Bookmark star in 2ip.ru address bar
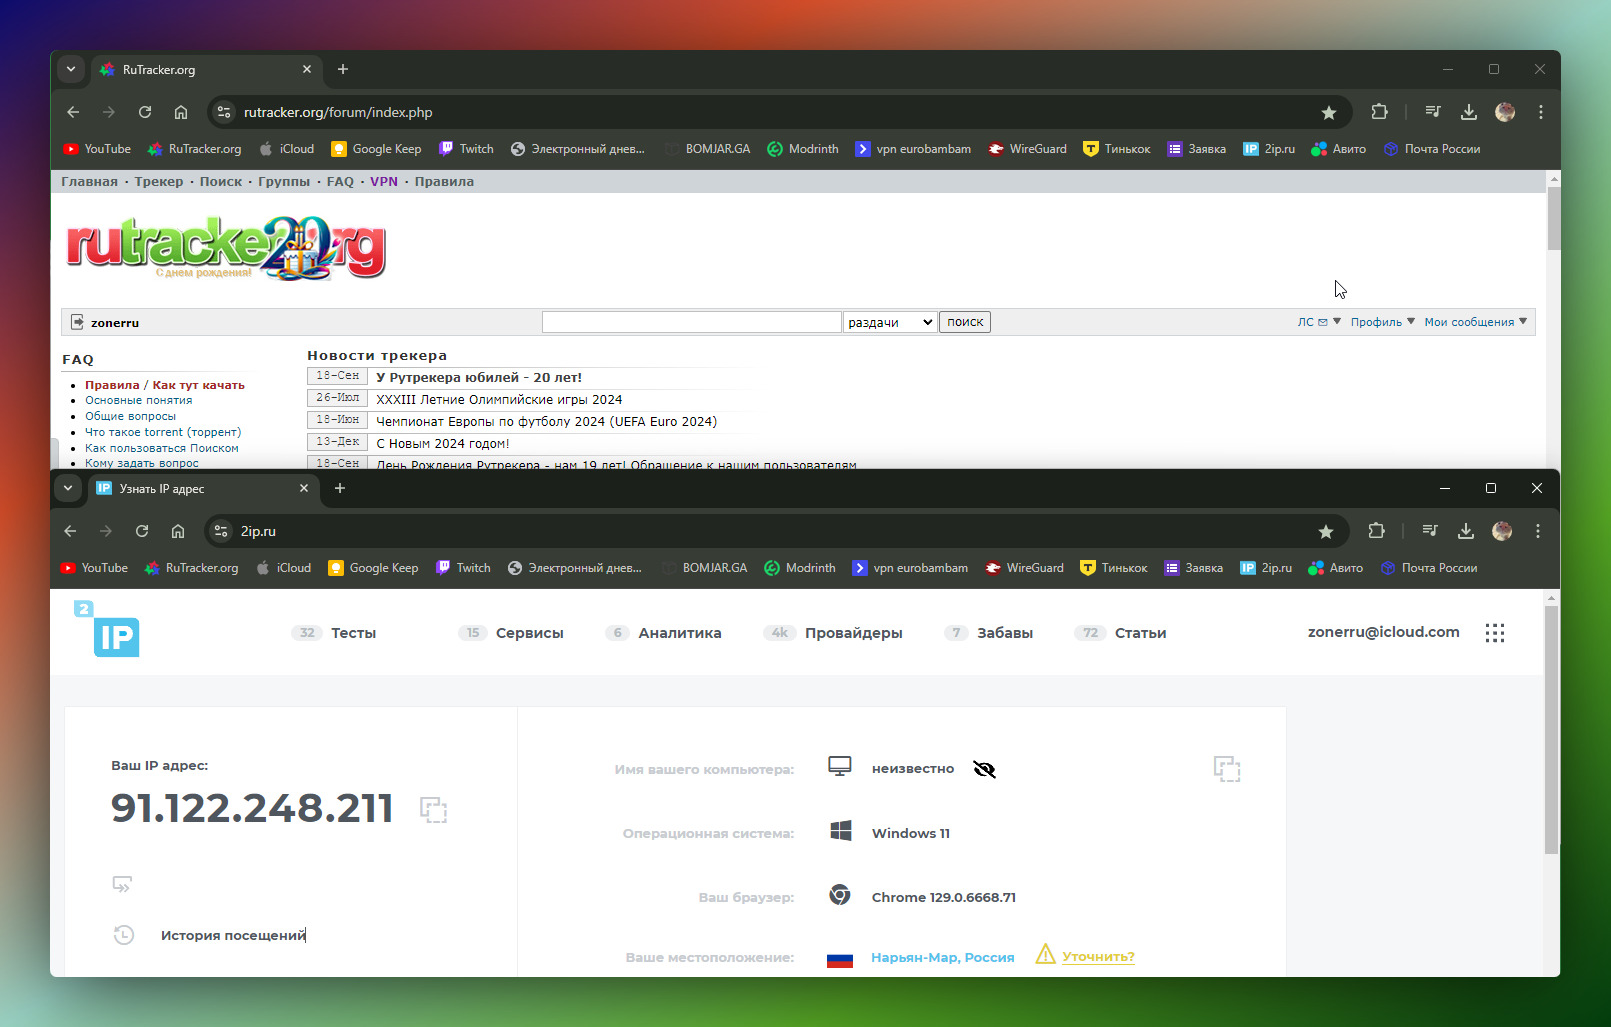The height and width of the screenshot is (1027, 1611). 1326,531
